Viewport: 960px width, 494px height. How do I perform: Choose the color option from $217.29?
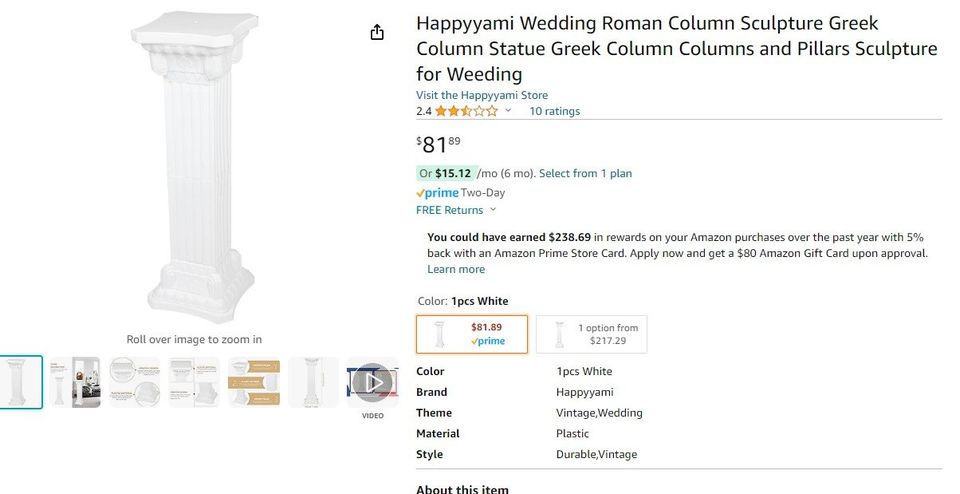click(591, 334)
